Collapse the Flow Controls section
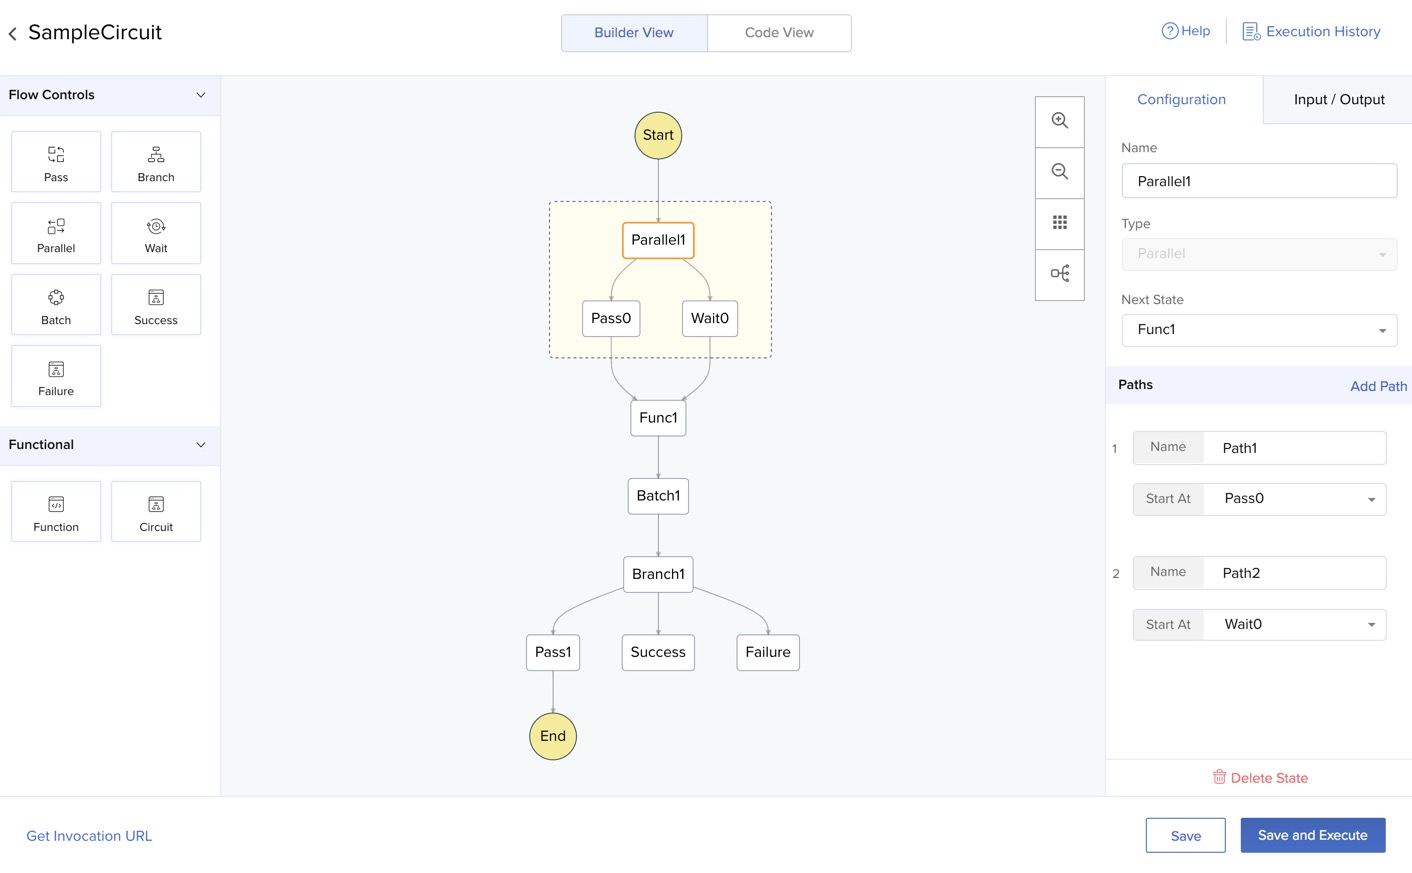The image size is (1412, 873). click(201, 95)
